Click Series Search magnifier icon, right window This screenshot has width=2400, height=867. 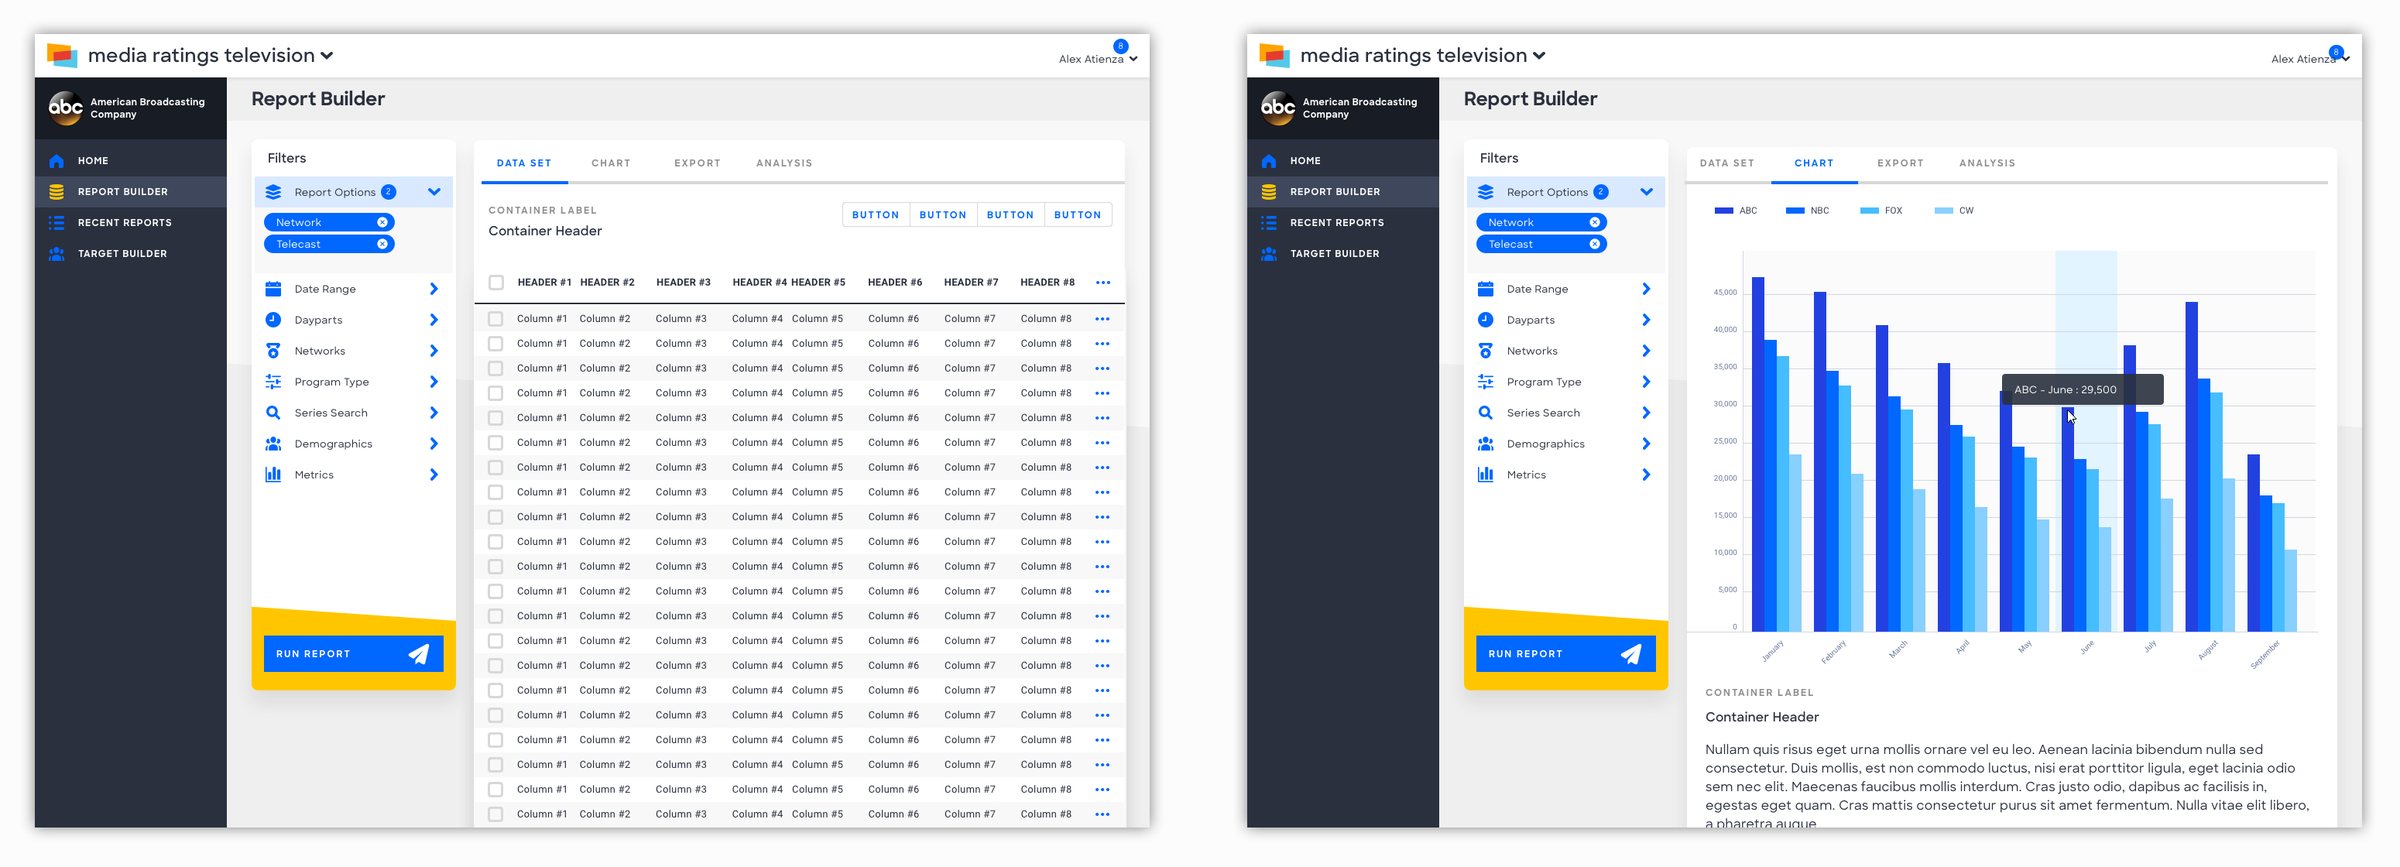[1486, 413]
